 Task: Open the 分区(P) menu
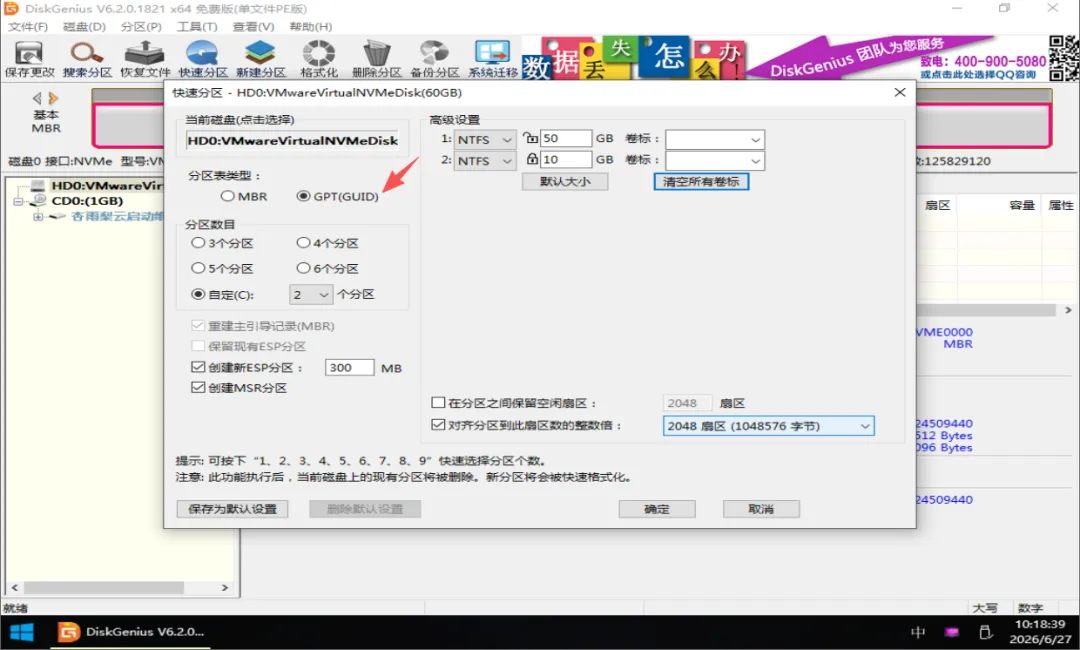click(141, 27)
